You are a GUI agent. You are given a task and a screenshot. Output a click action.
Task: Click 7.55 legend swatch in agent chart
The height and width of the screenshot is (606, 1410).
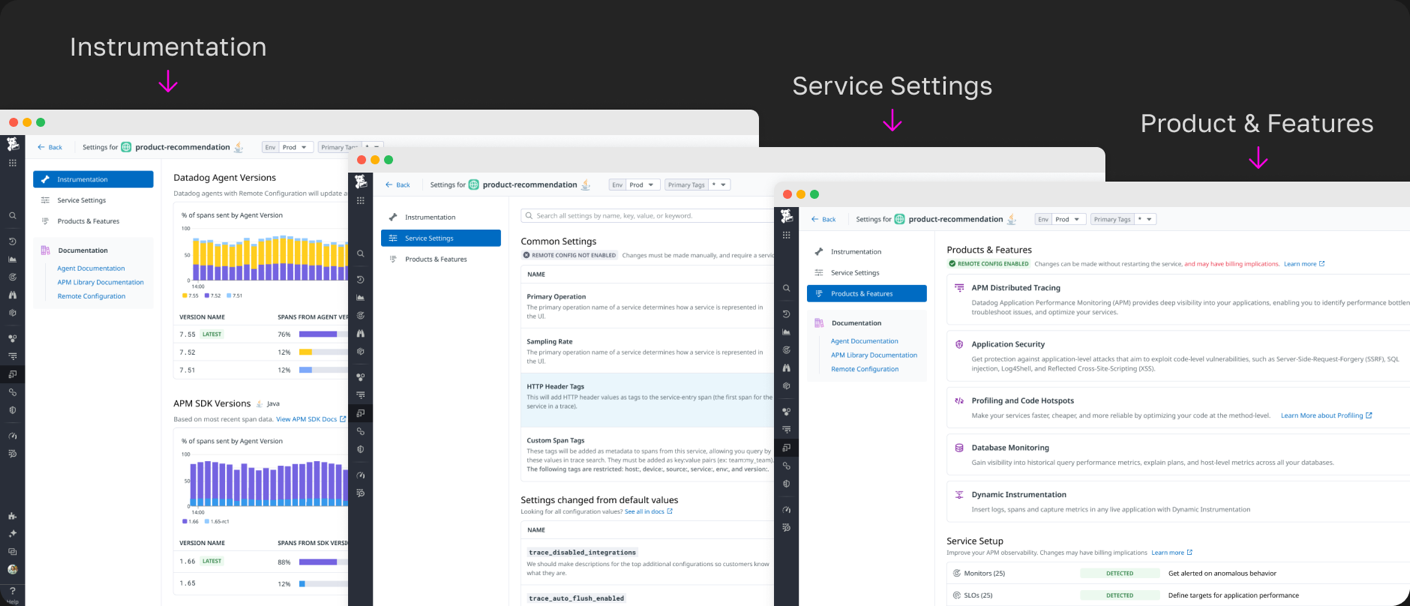point(185,296)
